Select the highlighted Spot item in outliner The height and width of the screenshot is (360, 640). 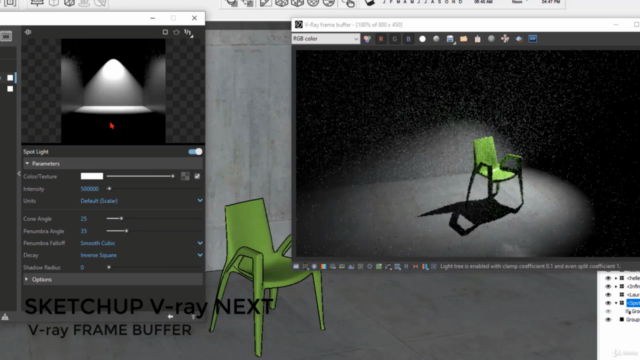pos(633,303)
